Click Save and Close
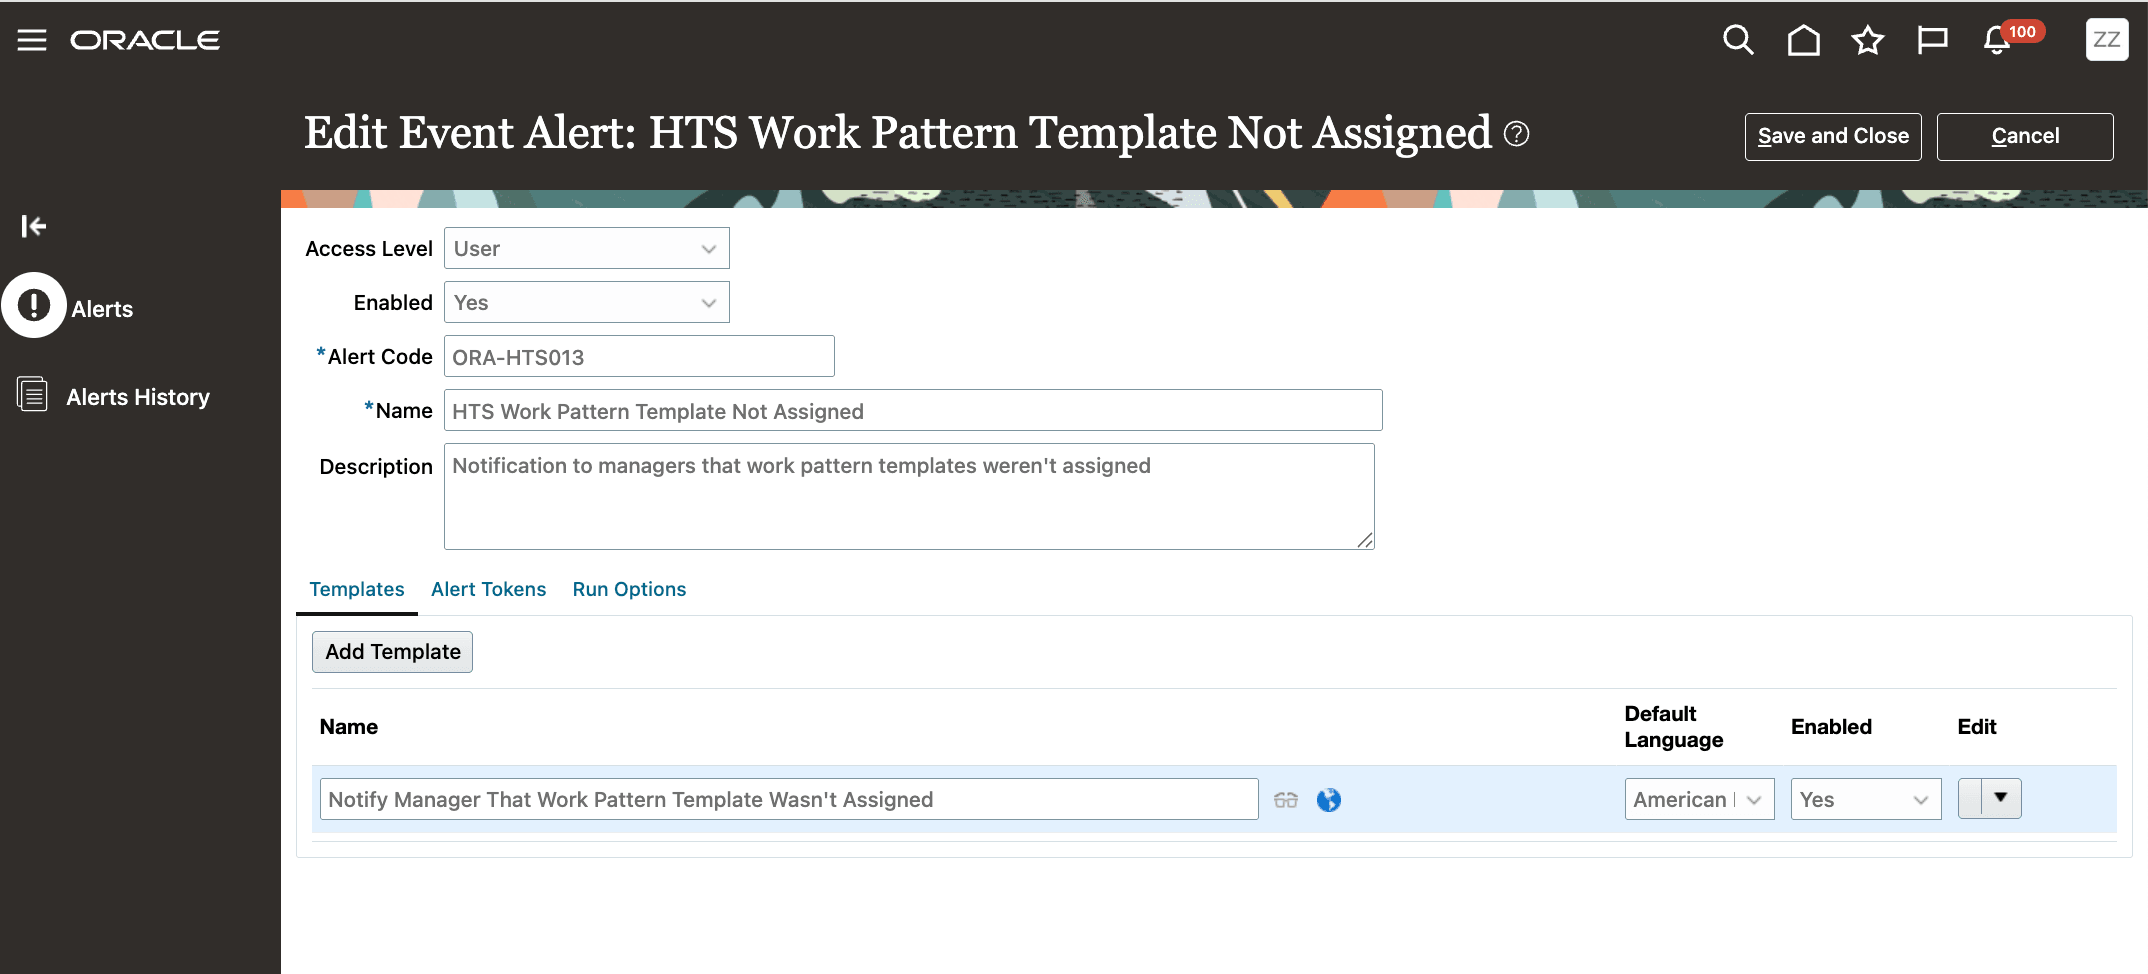 tap(1833, 136)
